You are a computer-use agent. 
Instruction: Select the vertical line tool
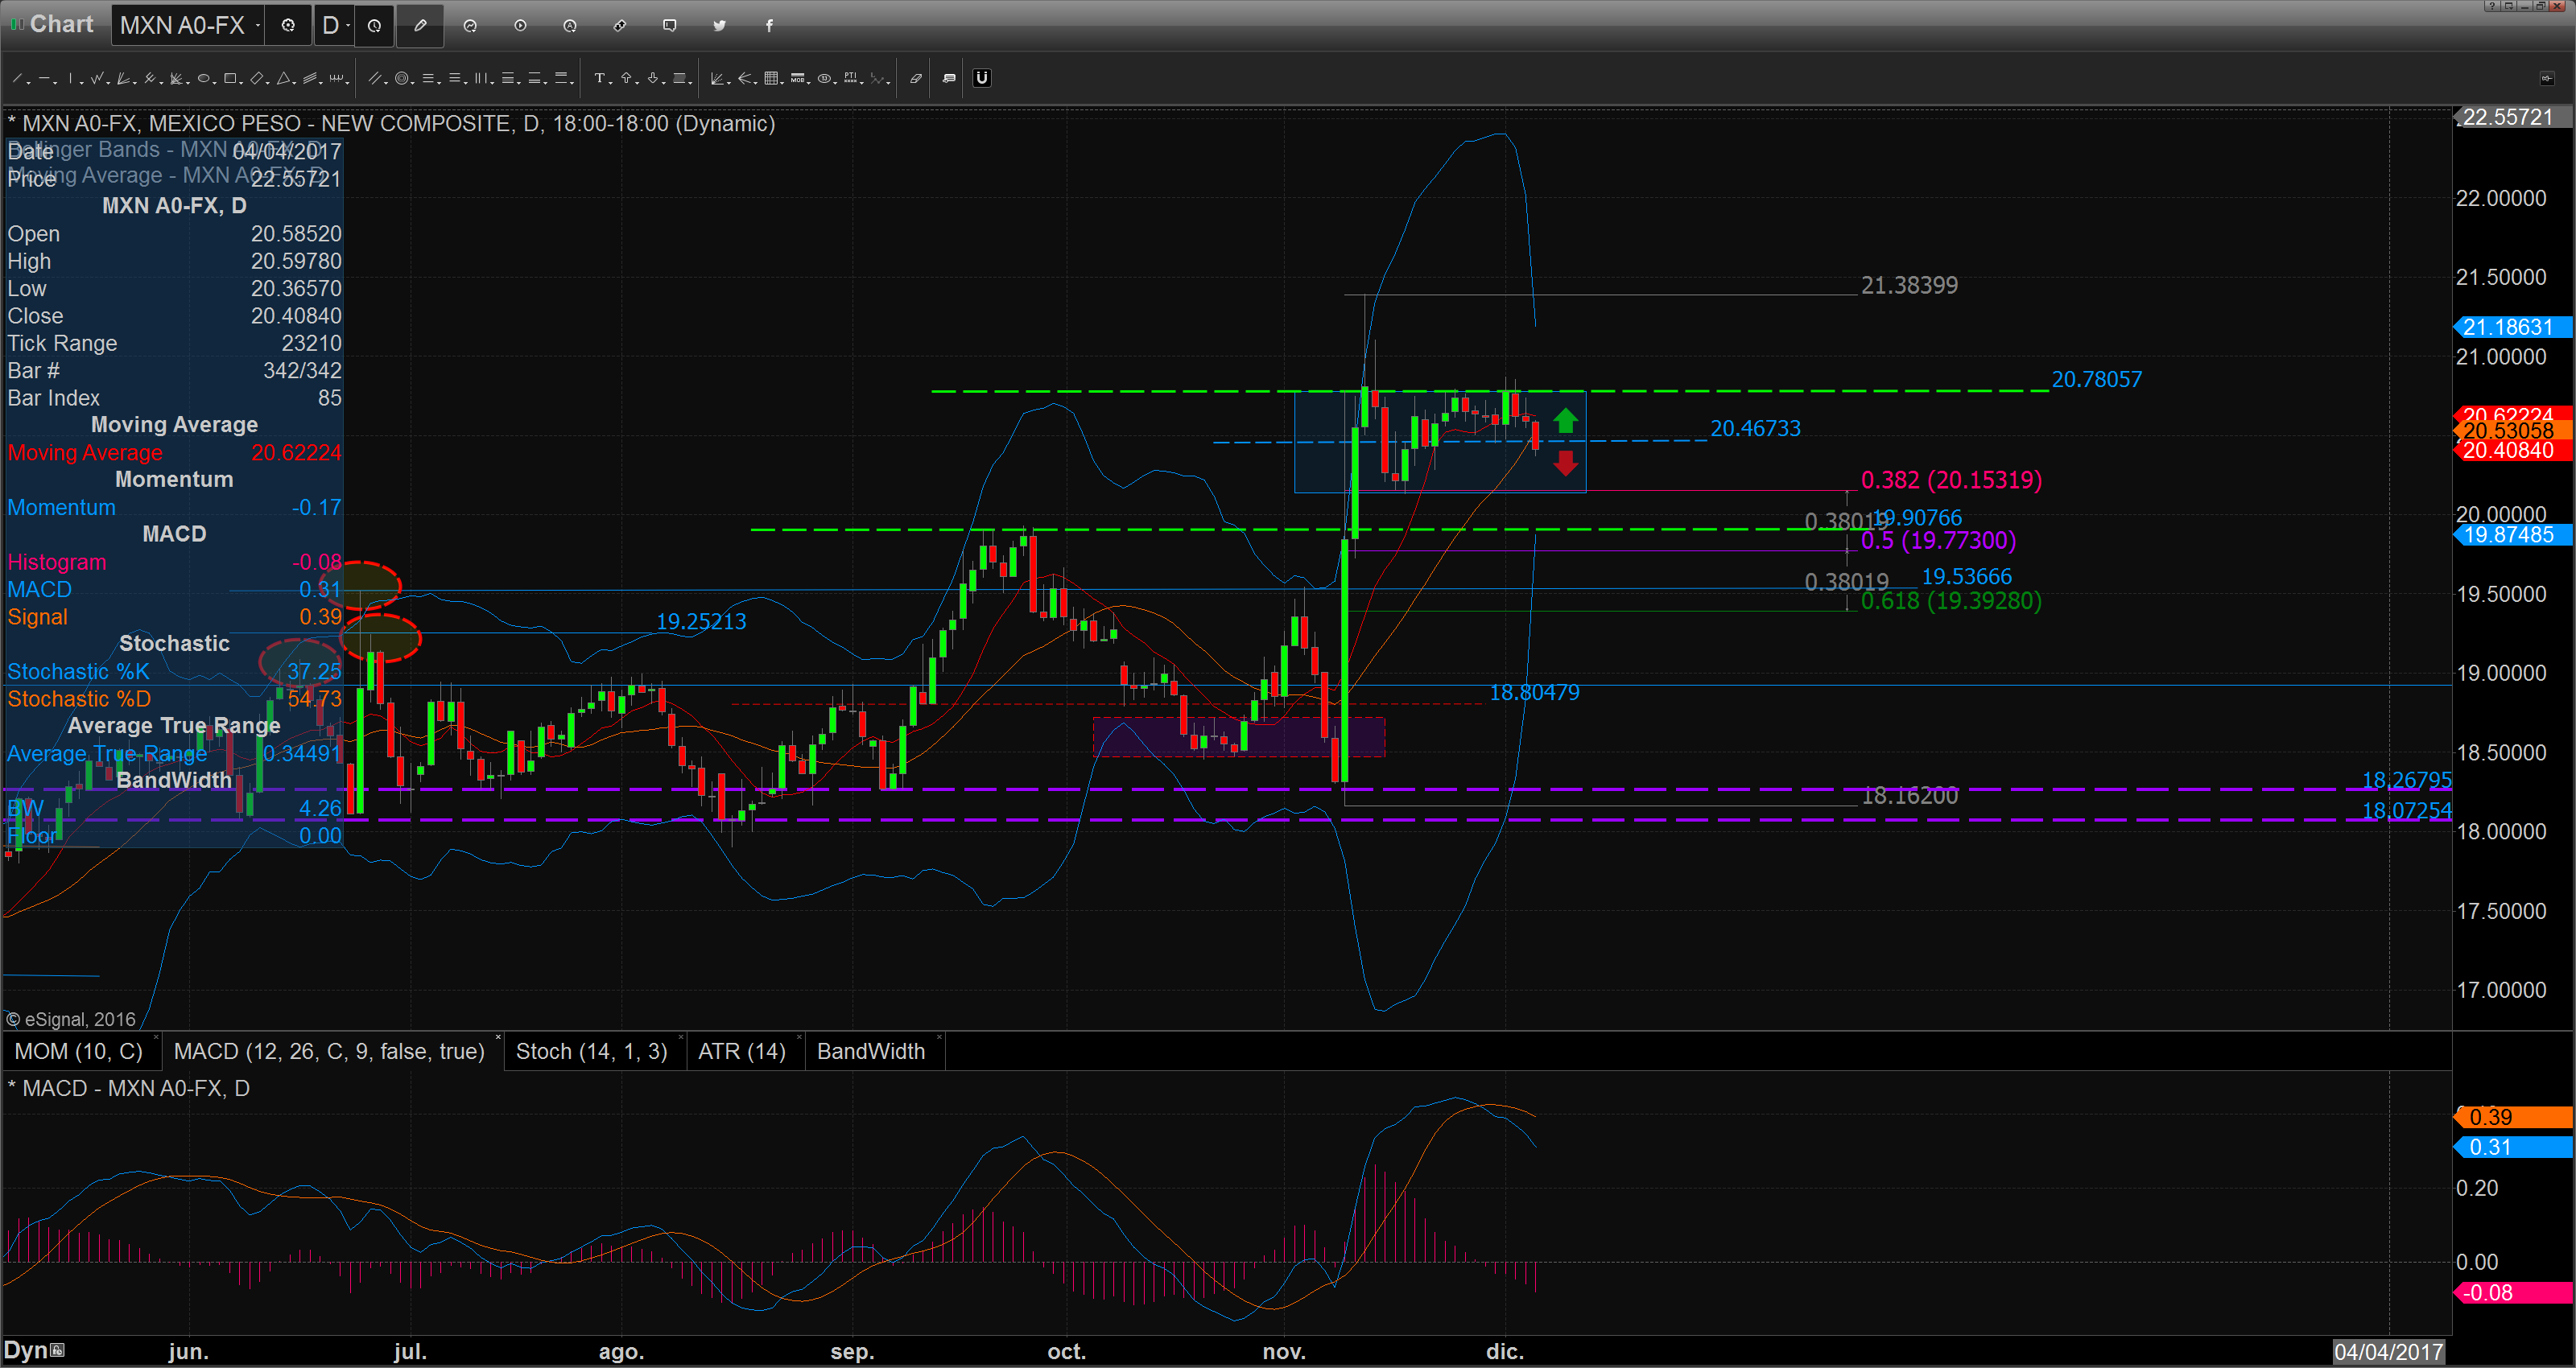point(70,78)
